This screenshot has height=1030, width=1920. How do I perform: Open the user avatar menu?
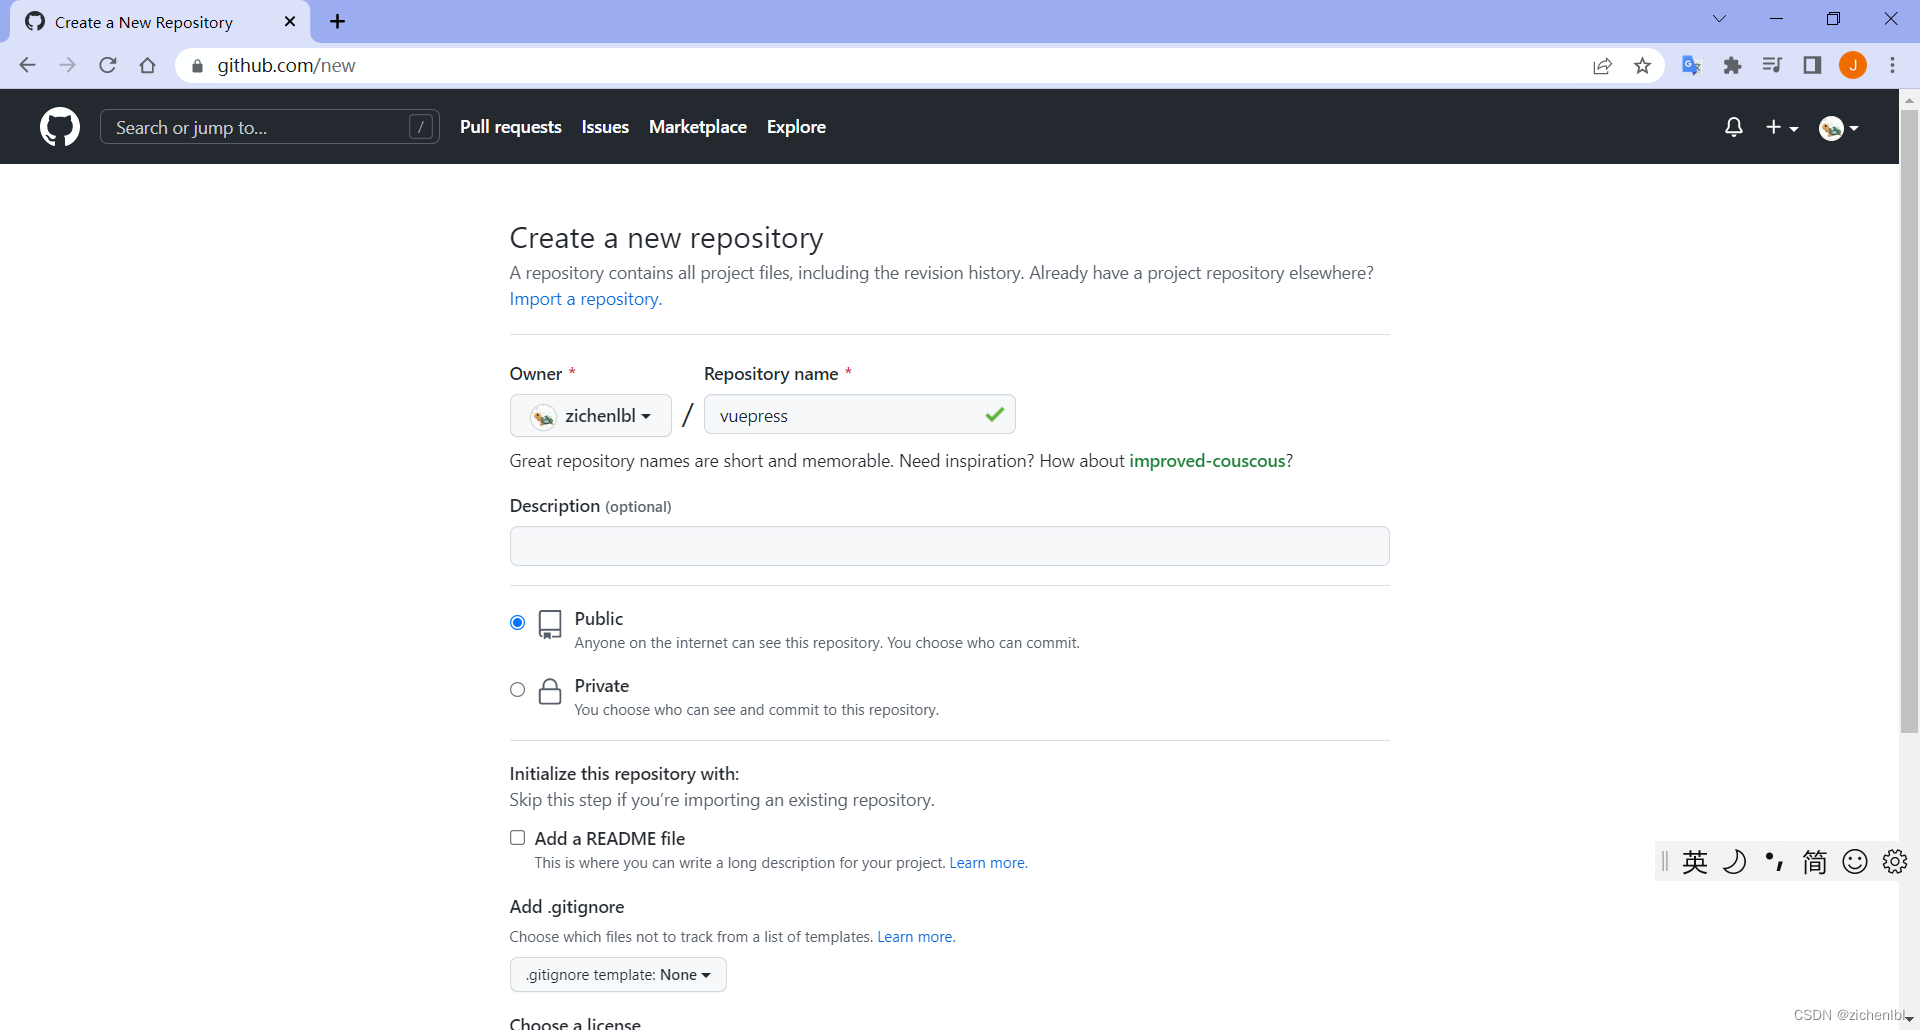[x=1839, y=128]
